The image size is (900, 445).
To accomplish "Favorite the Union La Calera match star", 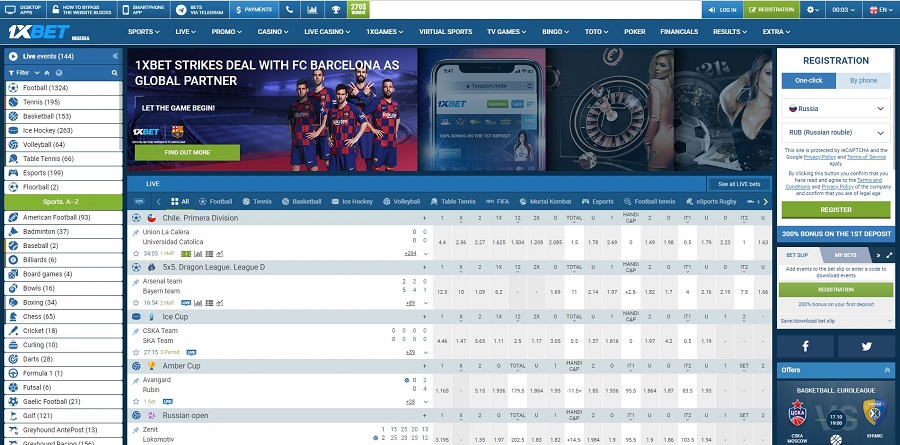I will click(x=136, y=253).
